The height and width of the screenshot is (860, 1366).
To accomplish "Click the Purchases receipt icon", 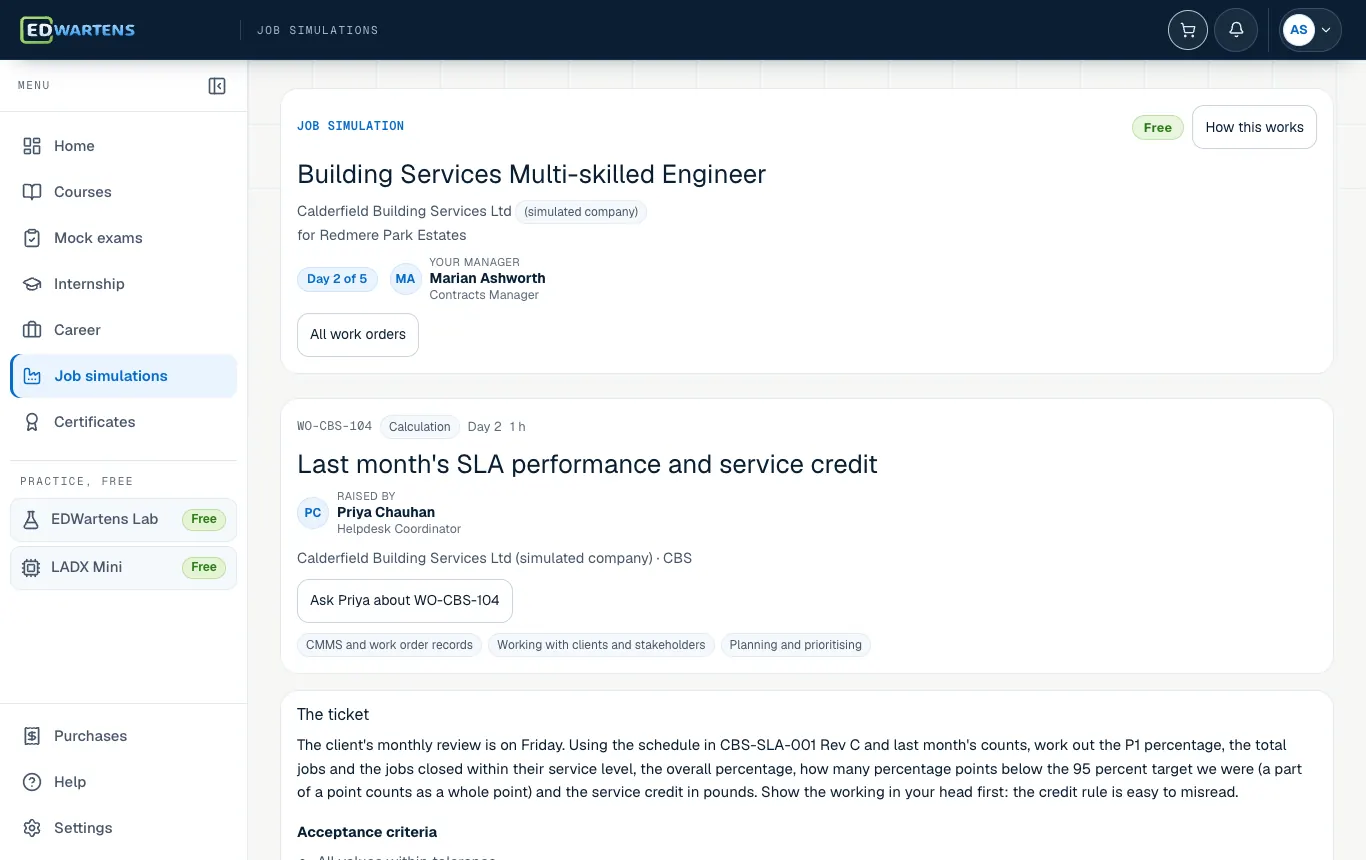I will pyautogui.click(x=32, y=736).
